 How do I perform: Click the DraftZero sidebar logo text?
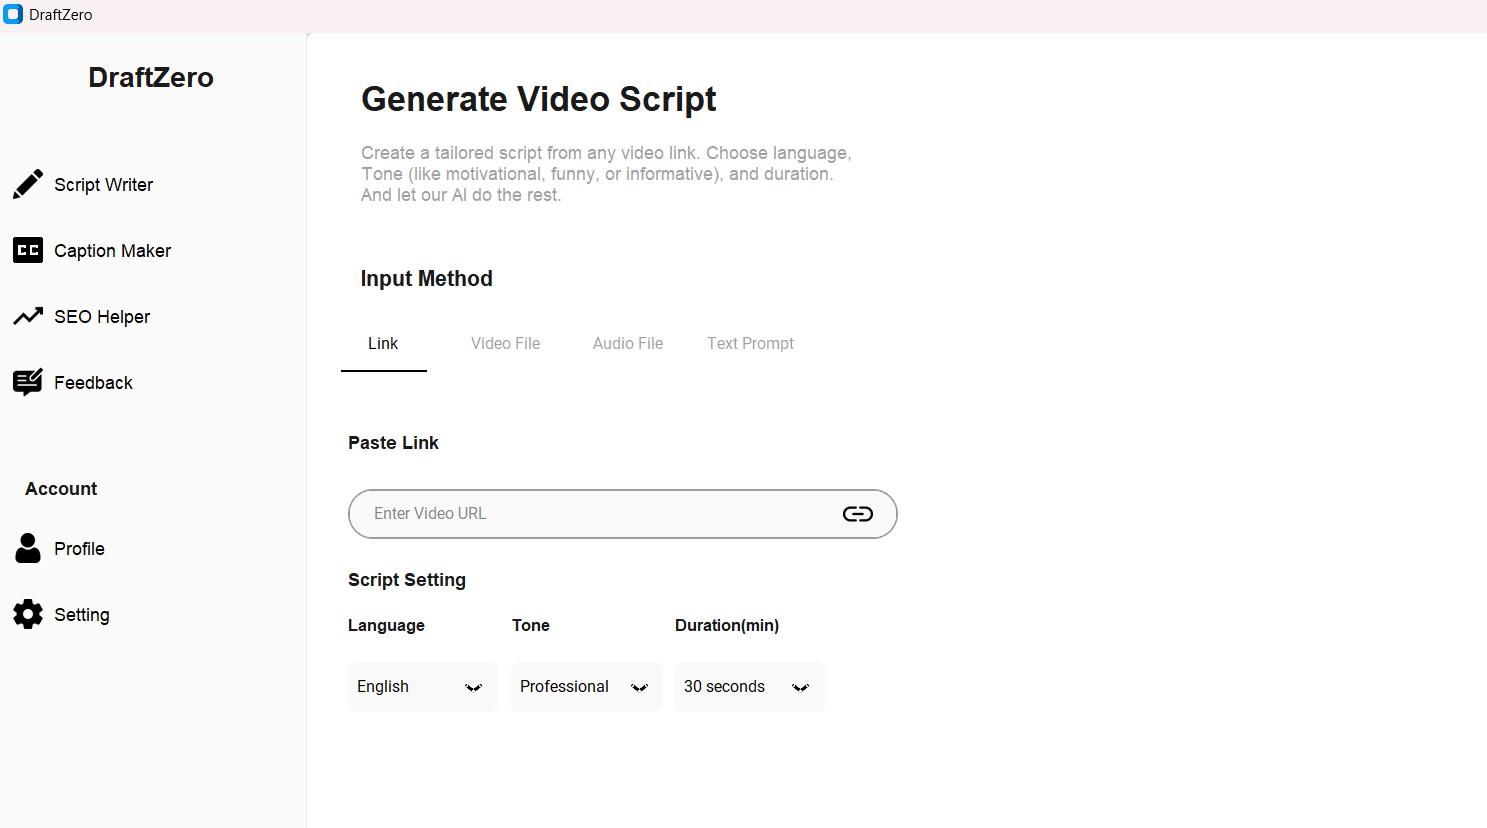(x=151, y=78)
